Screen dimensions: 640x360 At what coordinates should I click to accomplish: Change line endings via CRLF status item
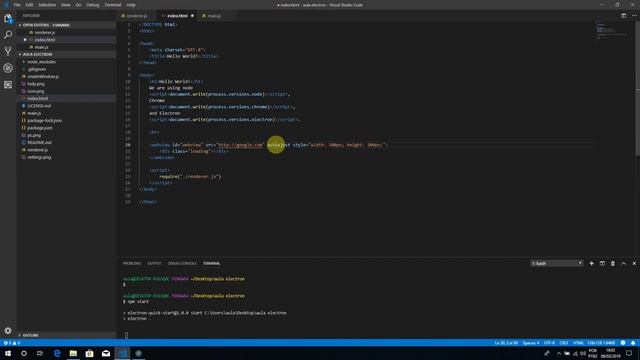pos(564,343)
